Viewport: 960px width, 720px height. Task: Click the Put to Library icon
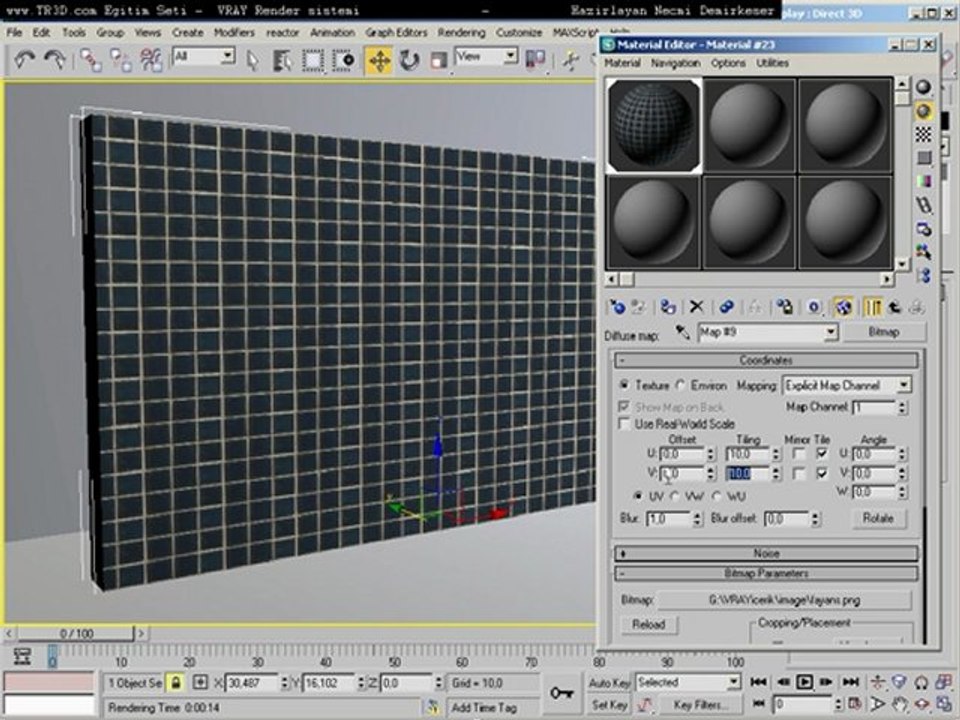point(784,307)
